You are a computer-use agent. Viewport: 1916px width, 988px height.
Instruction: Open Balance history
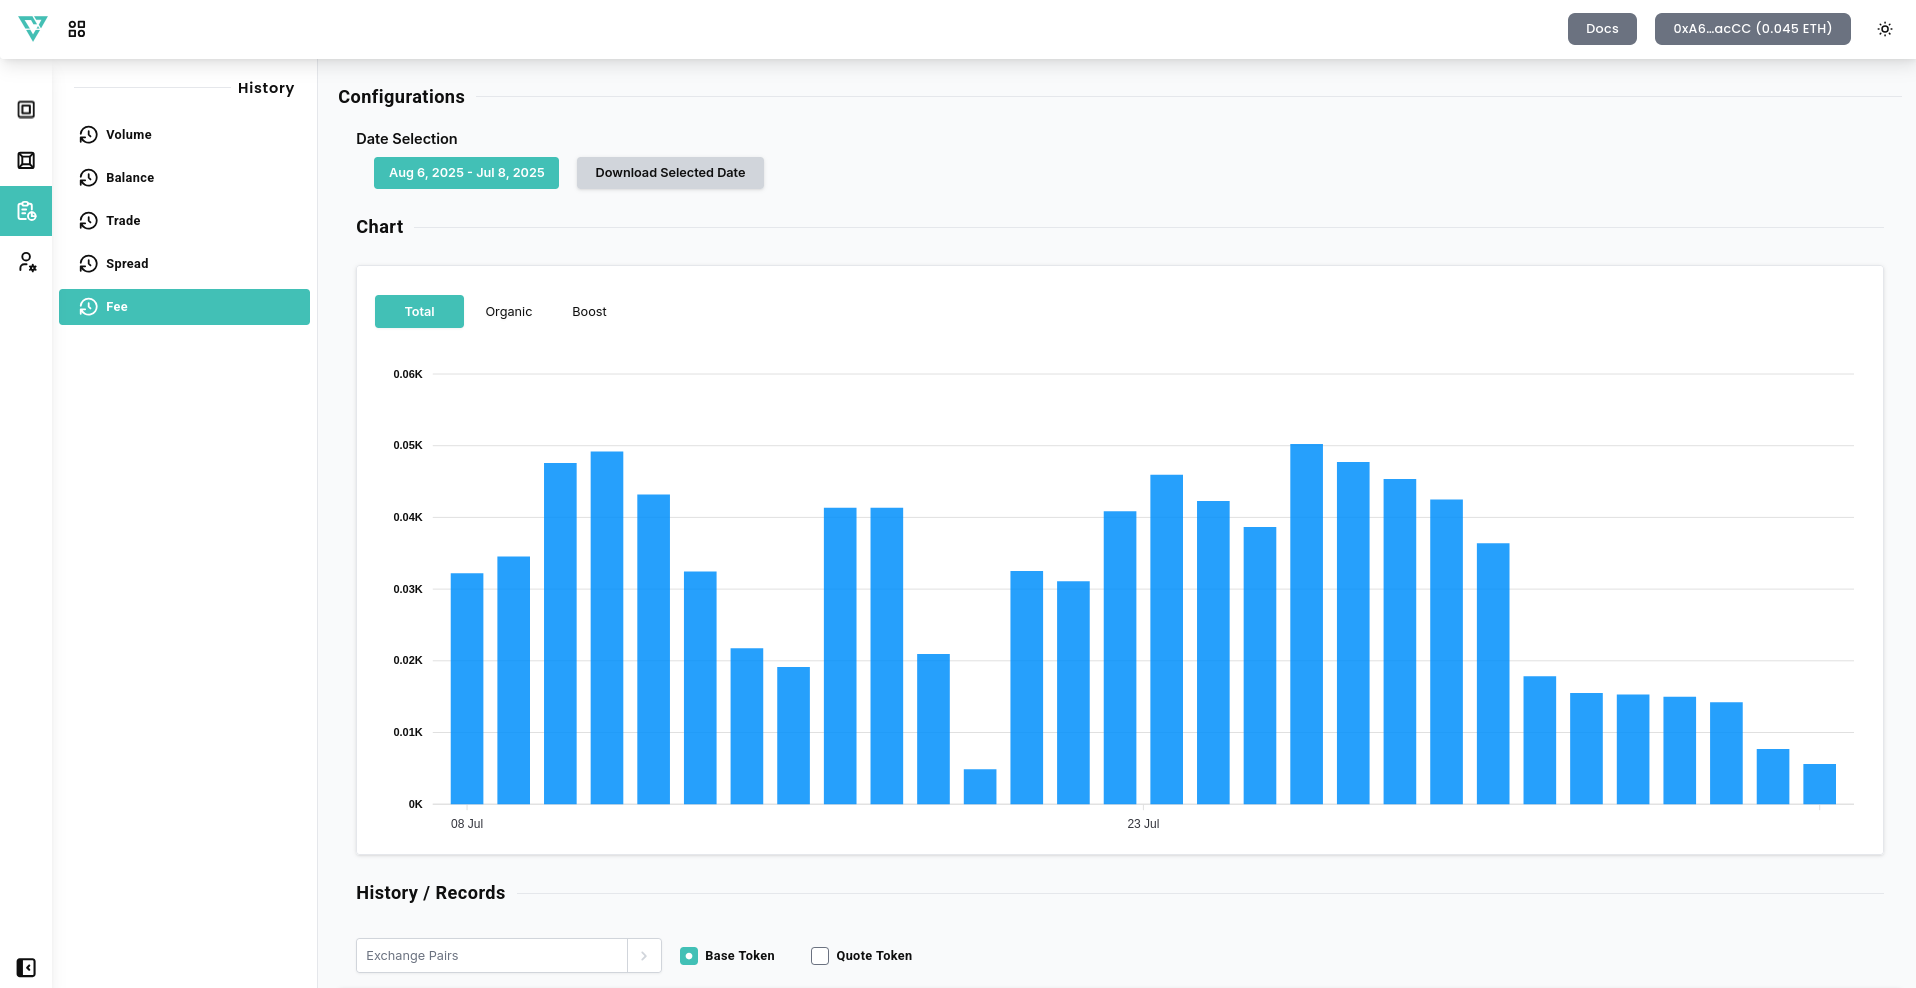click(x=130, y=178)
